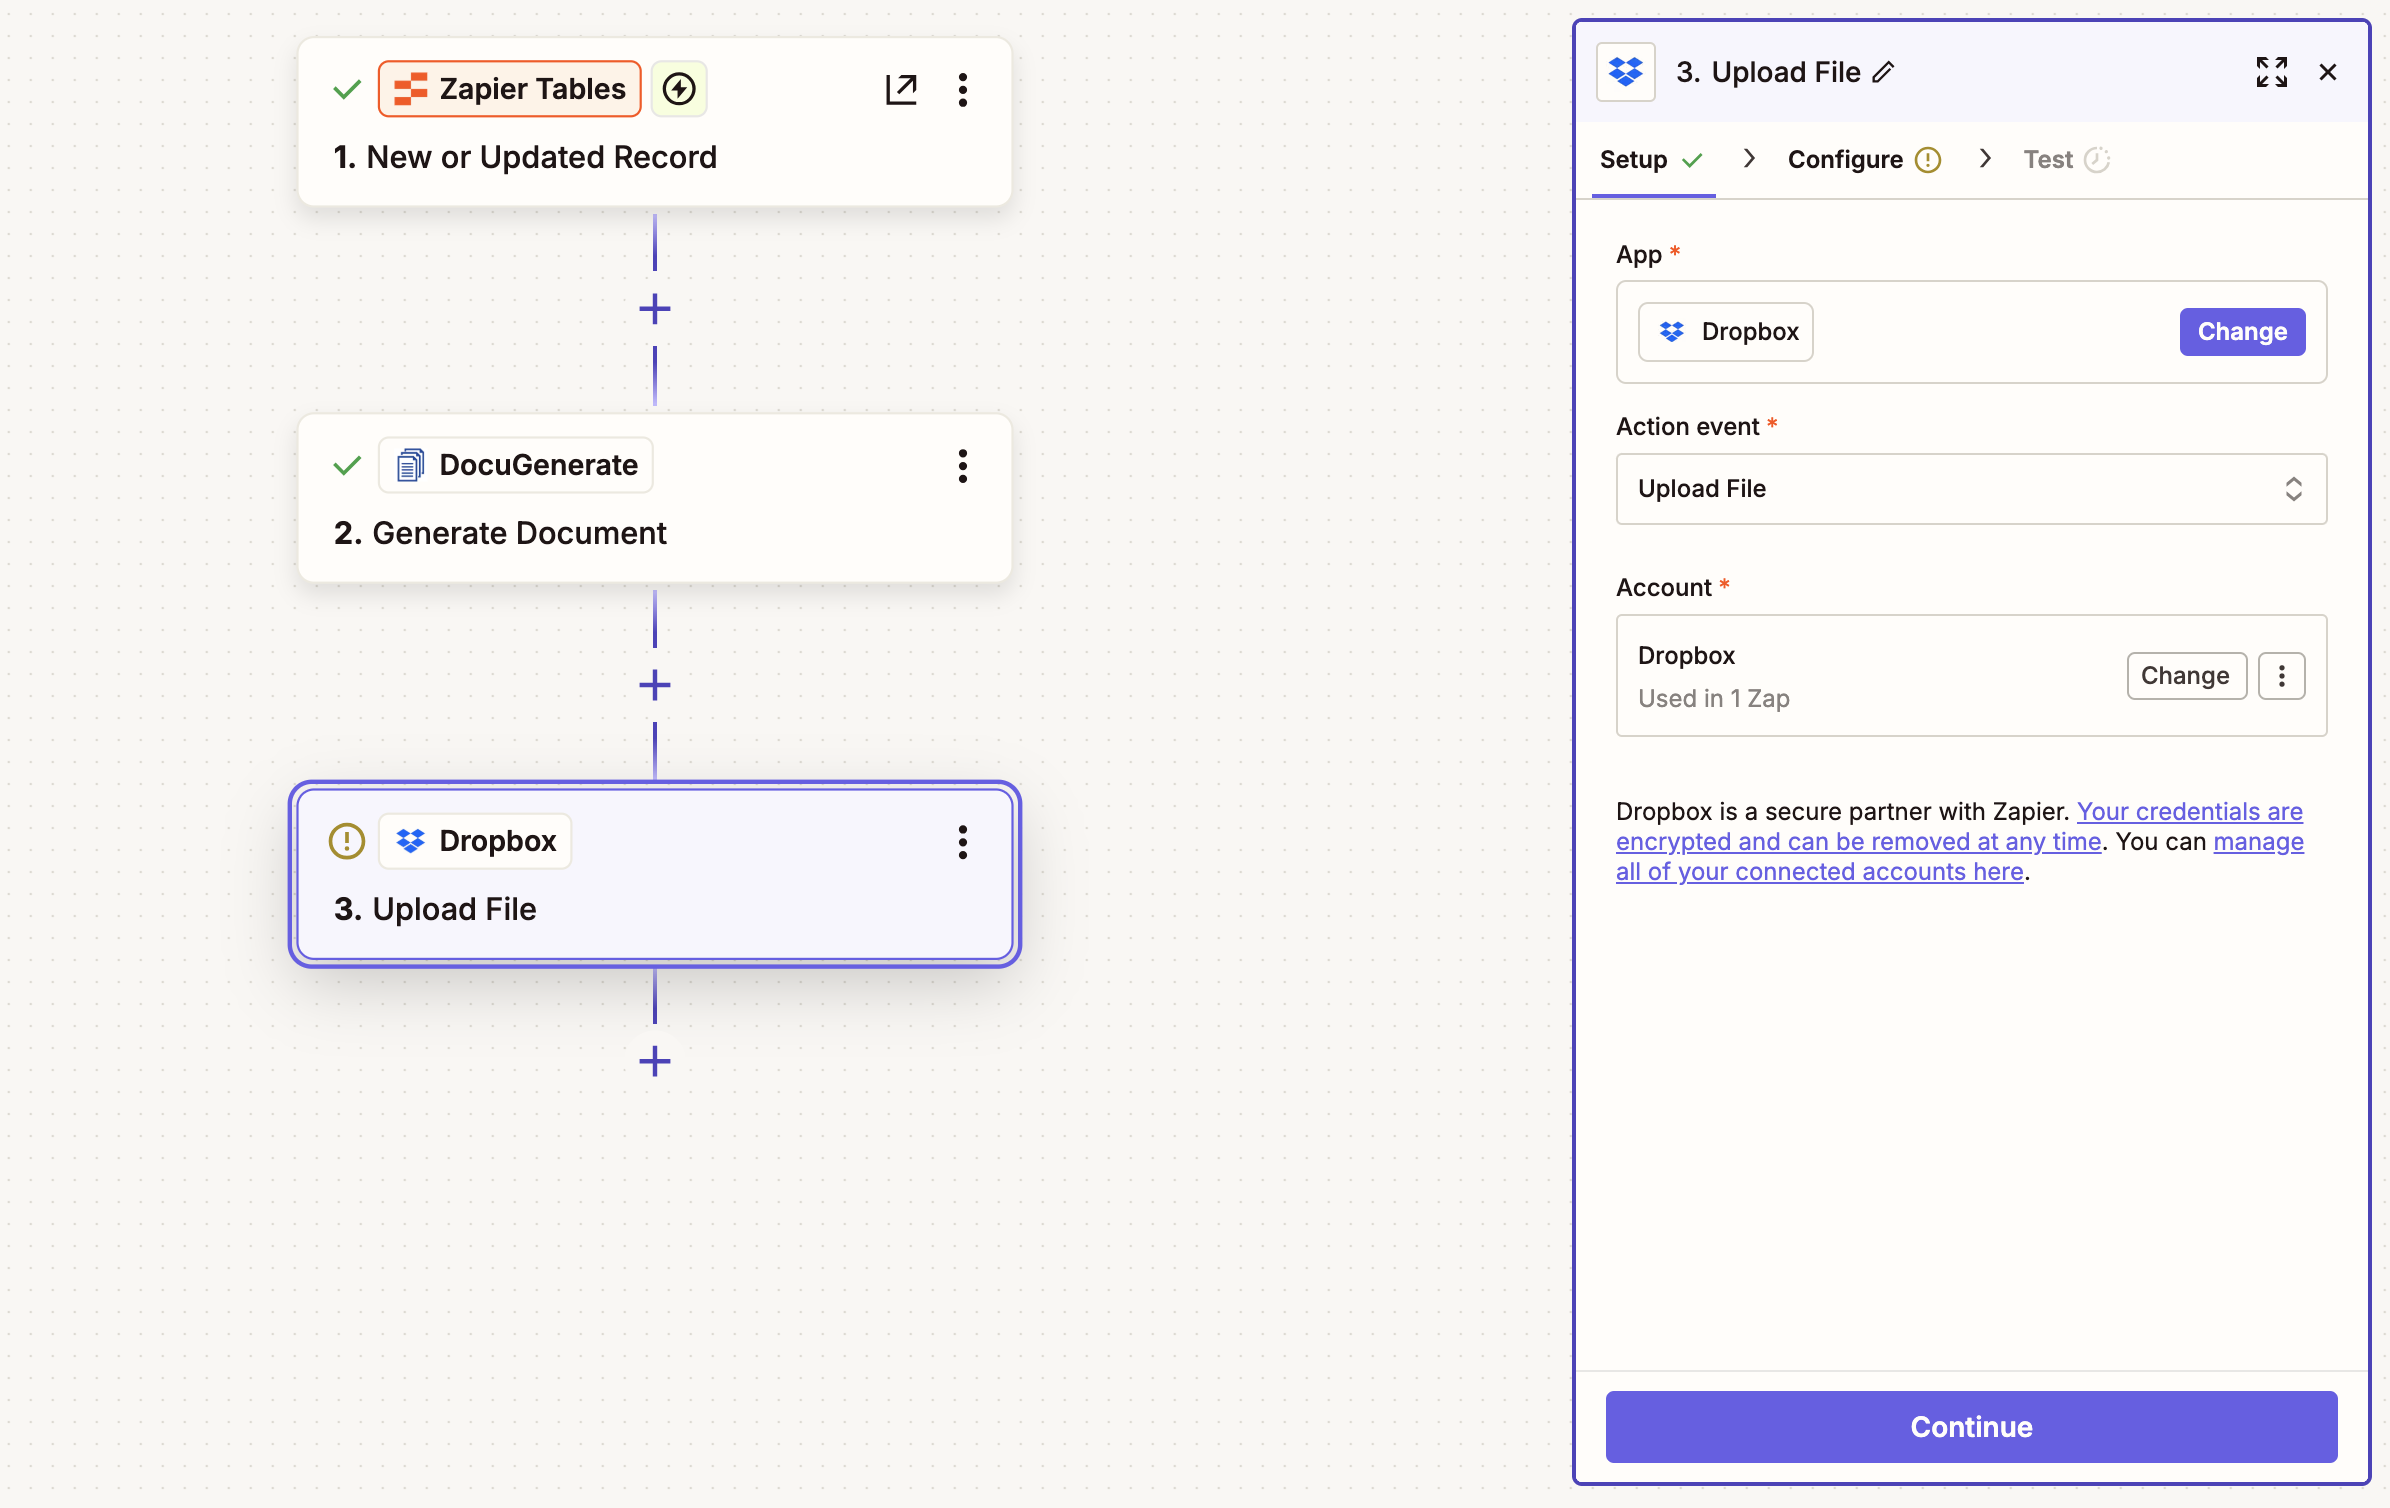
Task: Add a step after Dropbox Upload File
Action: pos(655,1061)
